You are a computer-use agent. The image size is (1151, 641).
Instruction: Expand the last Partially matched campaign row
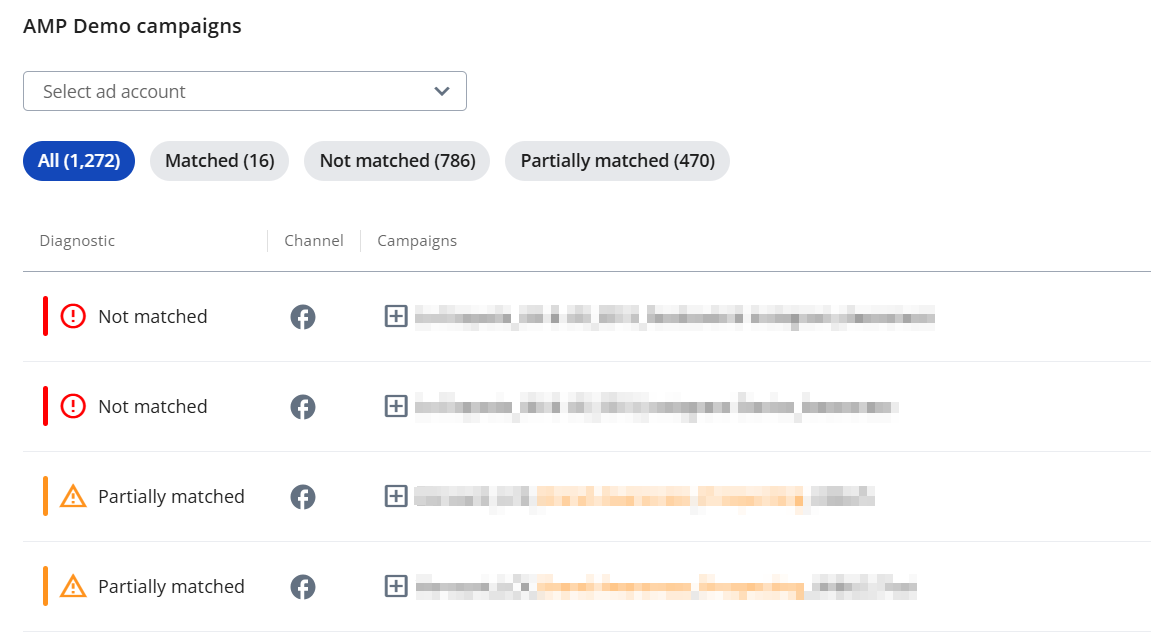coord(396,586)
